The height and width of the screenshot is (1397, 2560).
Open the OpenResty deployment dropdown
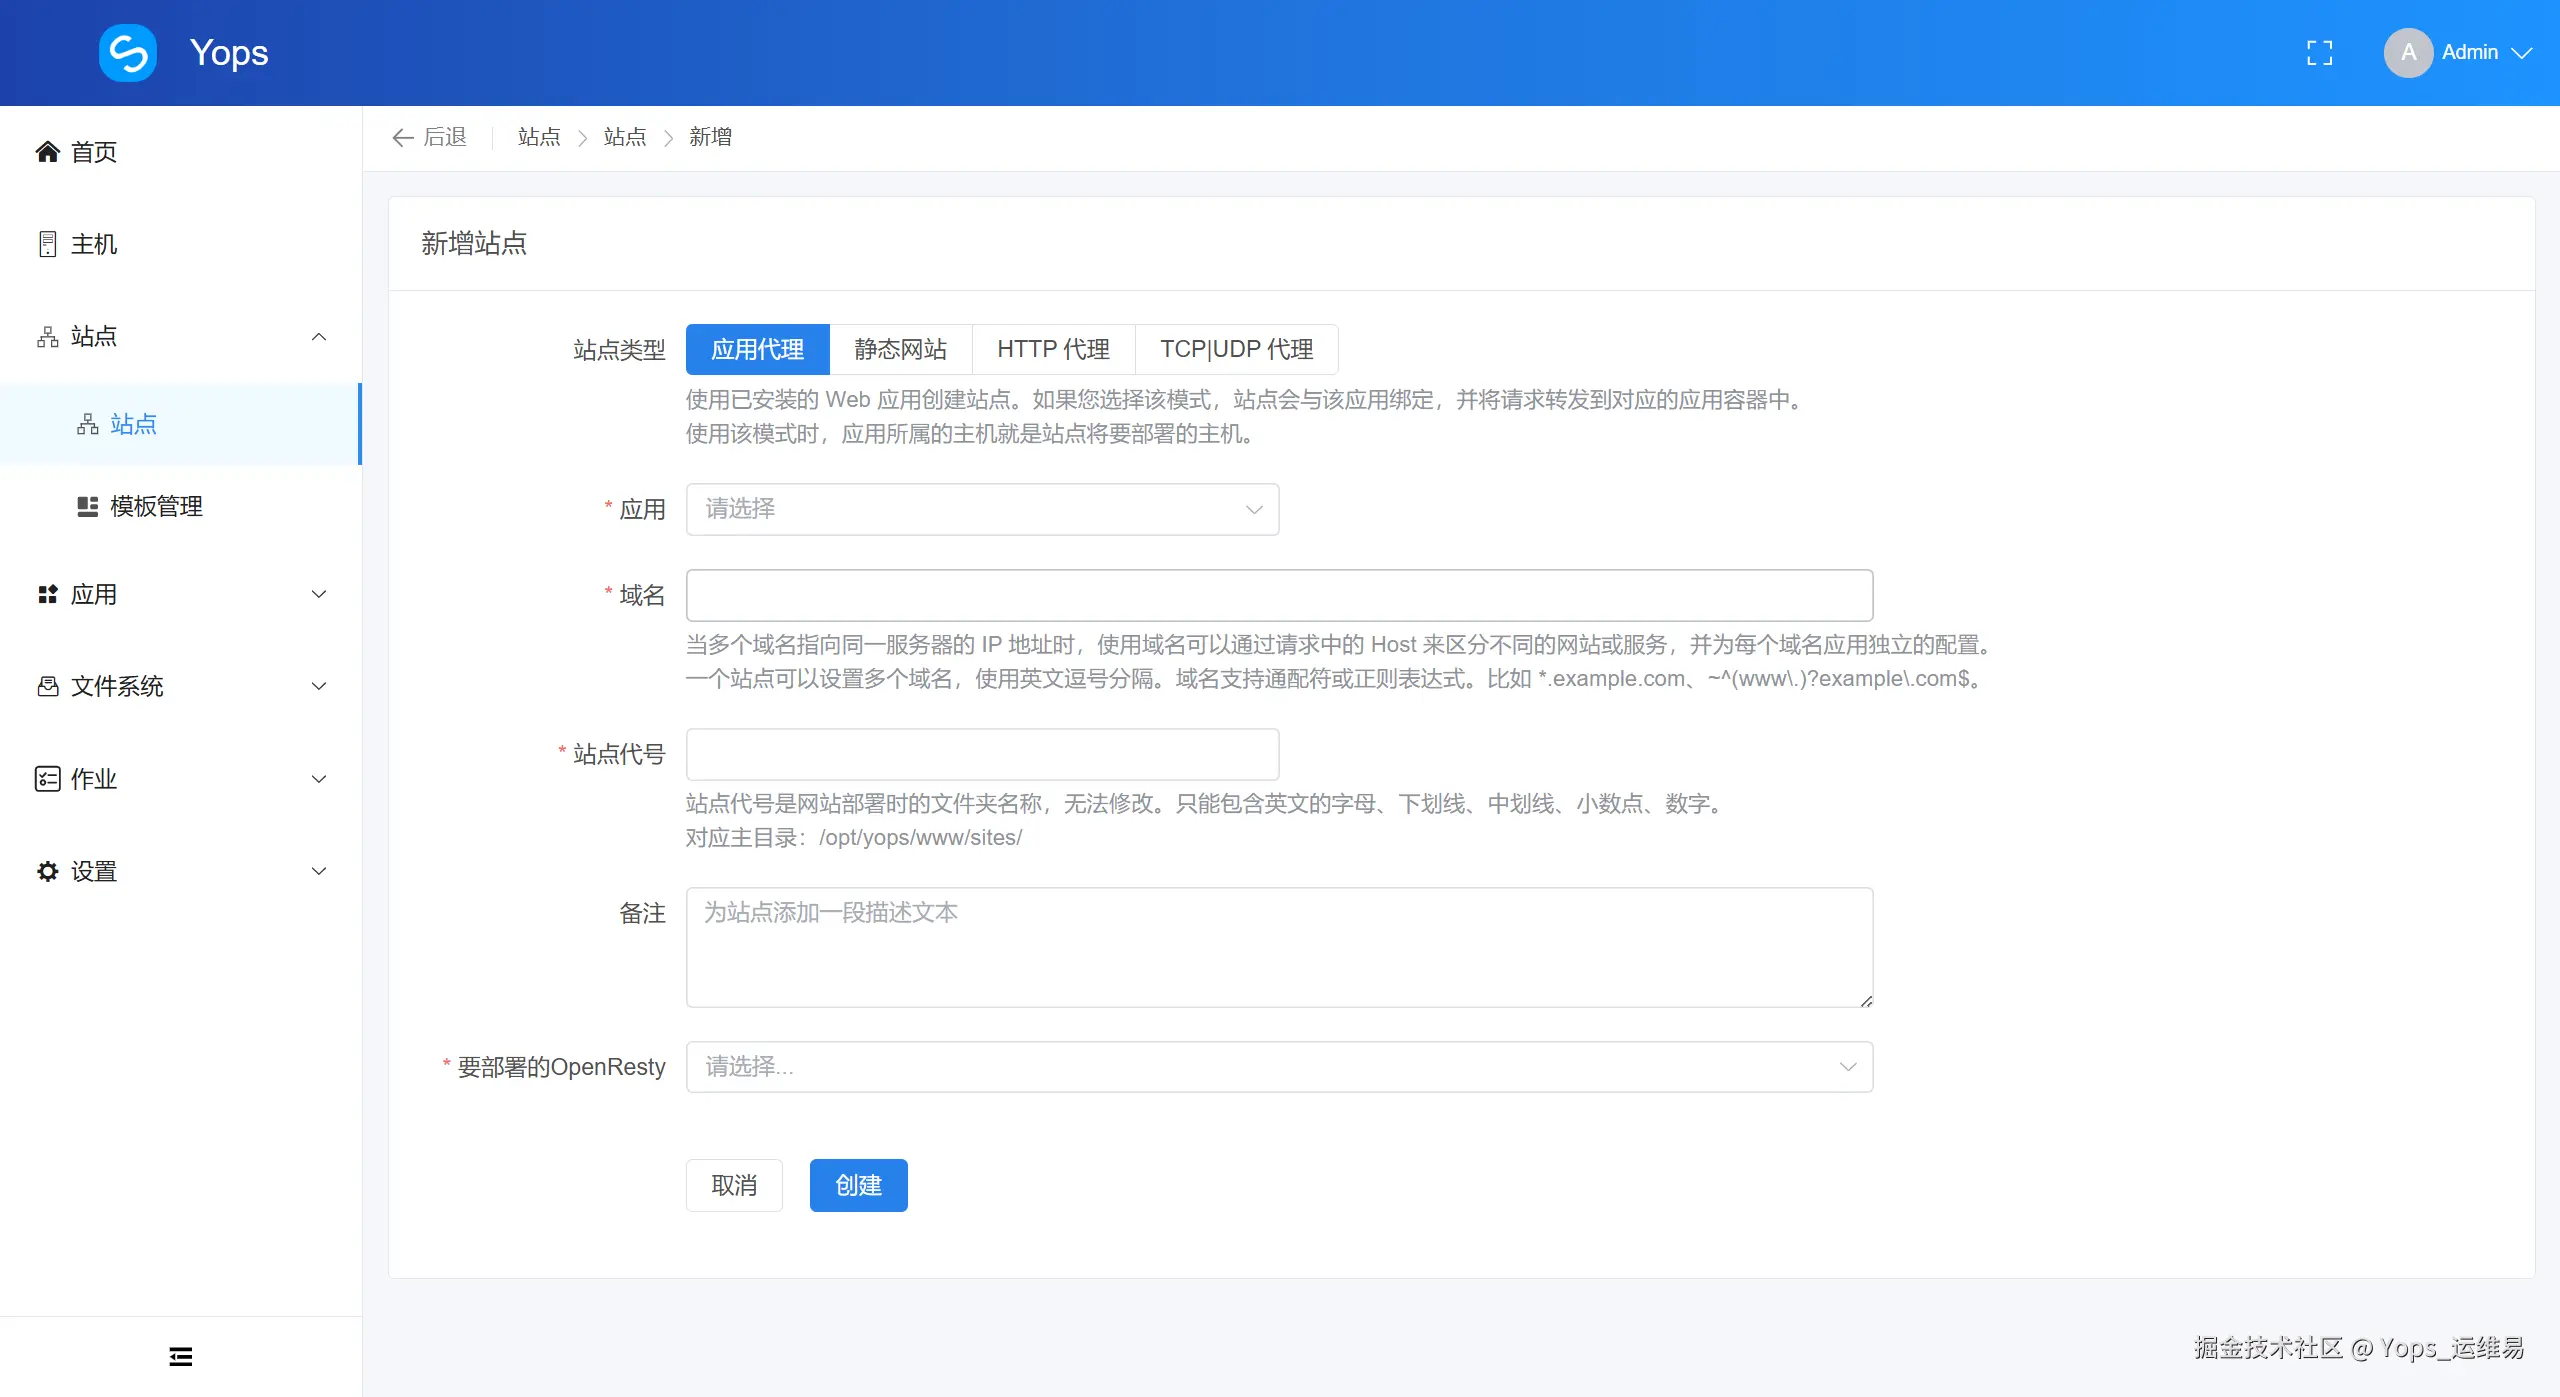click(1278, 1067)
